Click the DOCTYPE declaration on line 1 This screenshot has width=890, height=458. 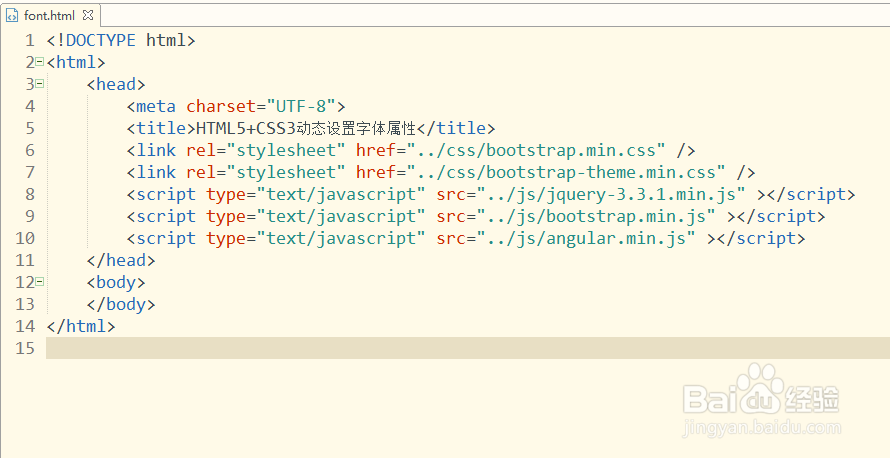point(121,40)
